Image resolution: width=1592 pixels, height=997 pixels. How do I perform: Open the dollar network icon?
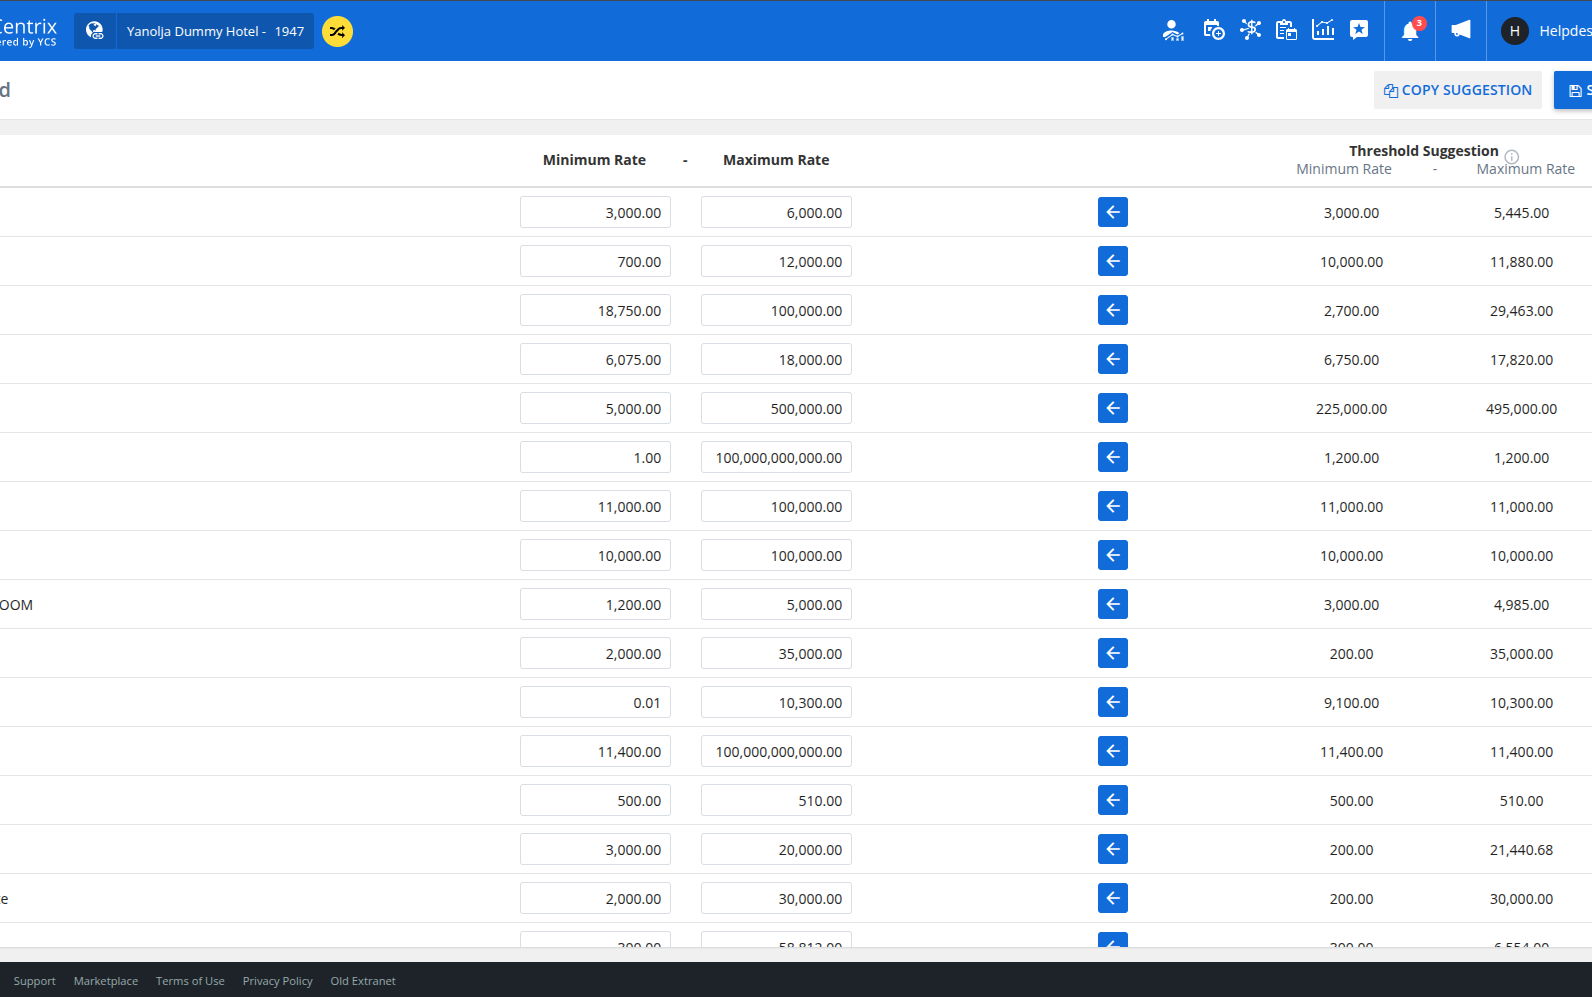[1250, 30]
